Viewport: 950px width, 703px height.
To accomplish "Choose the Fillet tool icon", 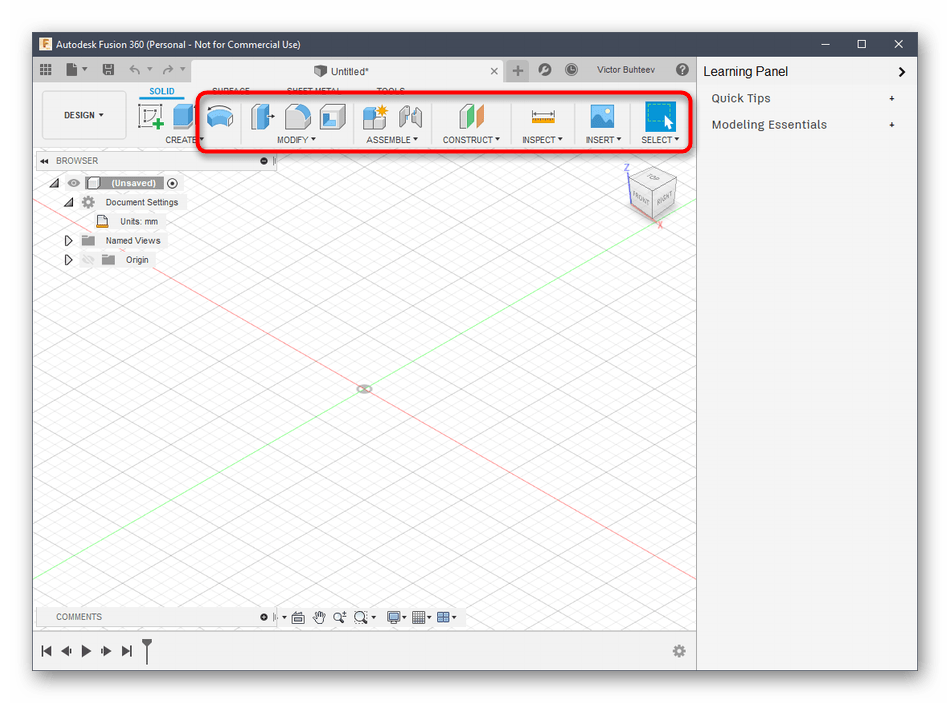I will point(298,117).
